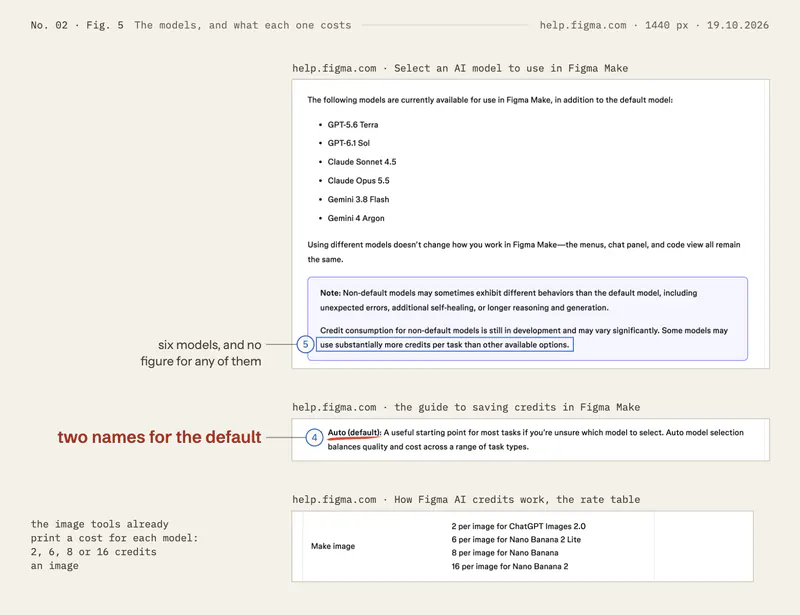800x615 pixels.
Task: Select the "Claude Opus 5.5" list entry
Action: 358,181
